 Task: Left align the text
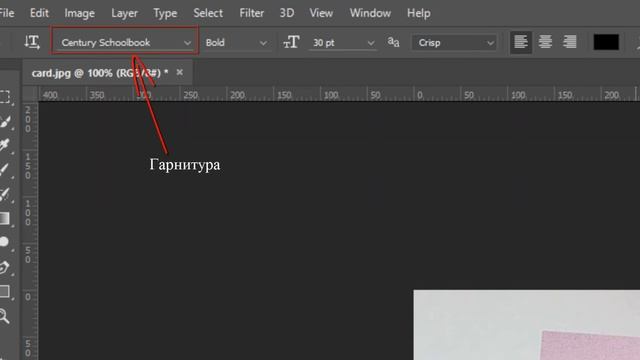click(x=521, y=42)
